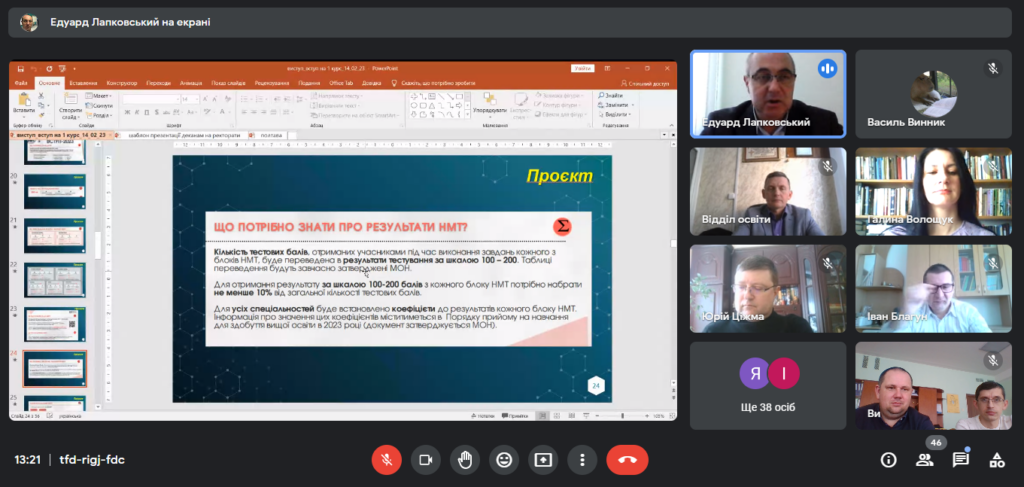Leave the call with the red hang-up button
Viewport: 1024px width, 487px height.
point(627,459)
